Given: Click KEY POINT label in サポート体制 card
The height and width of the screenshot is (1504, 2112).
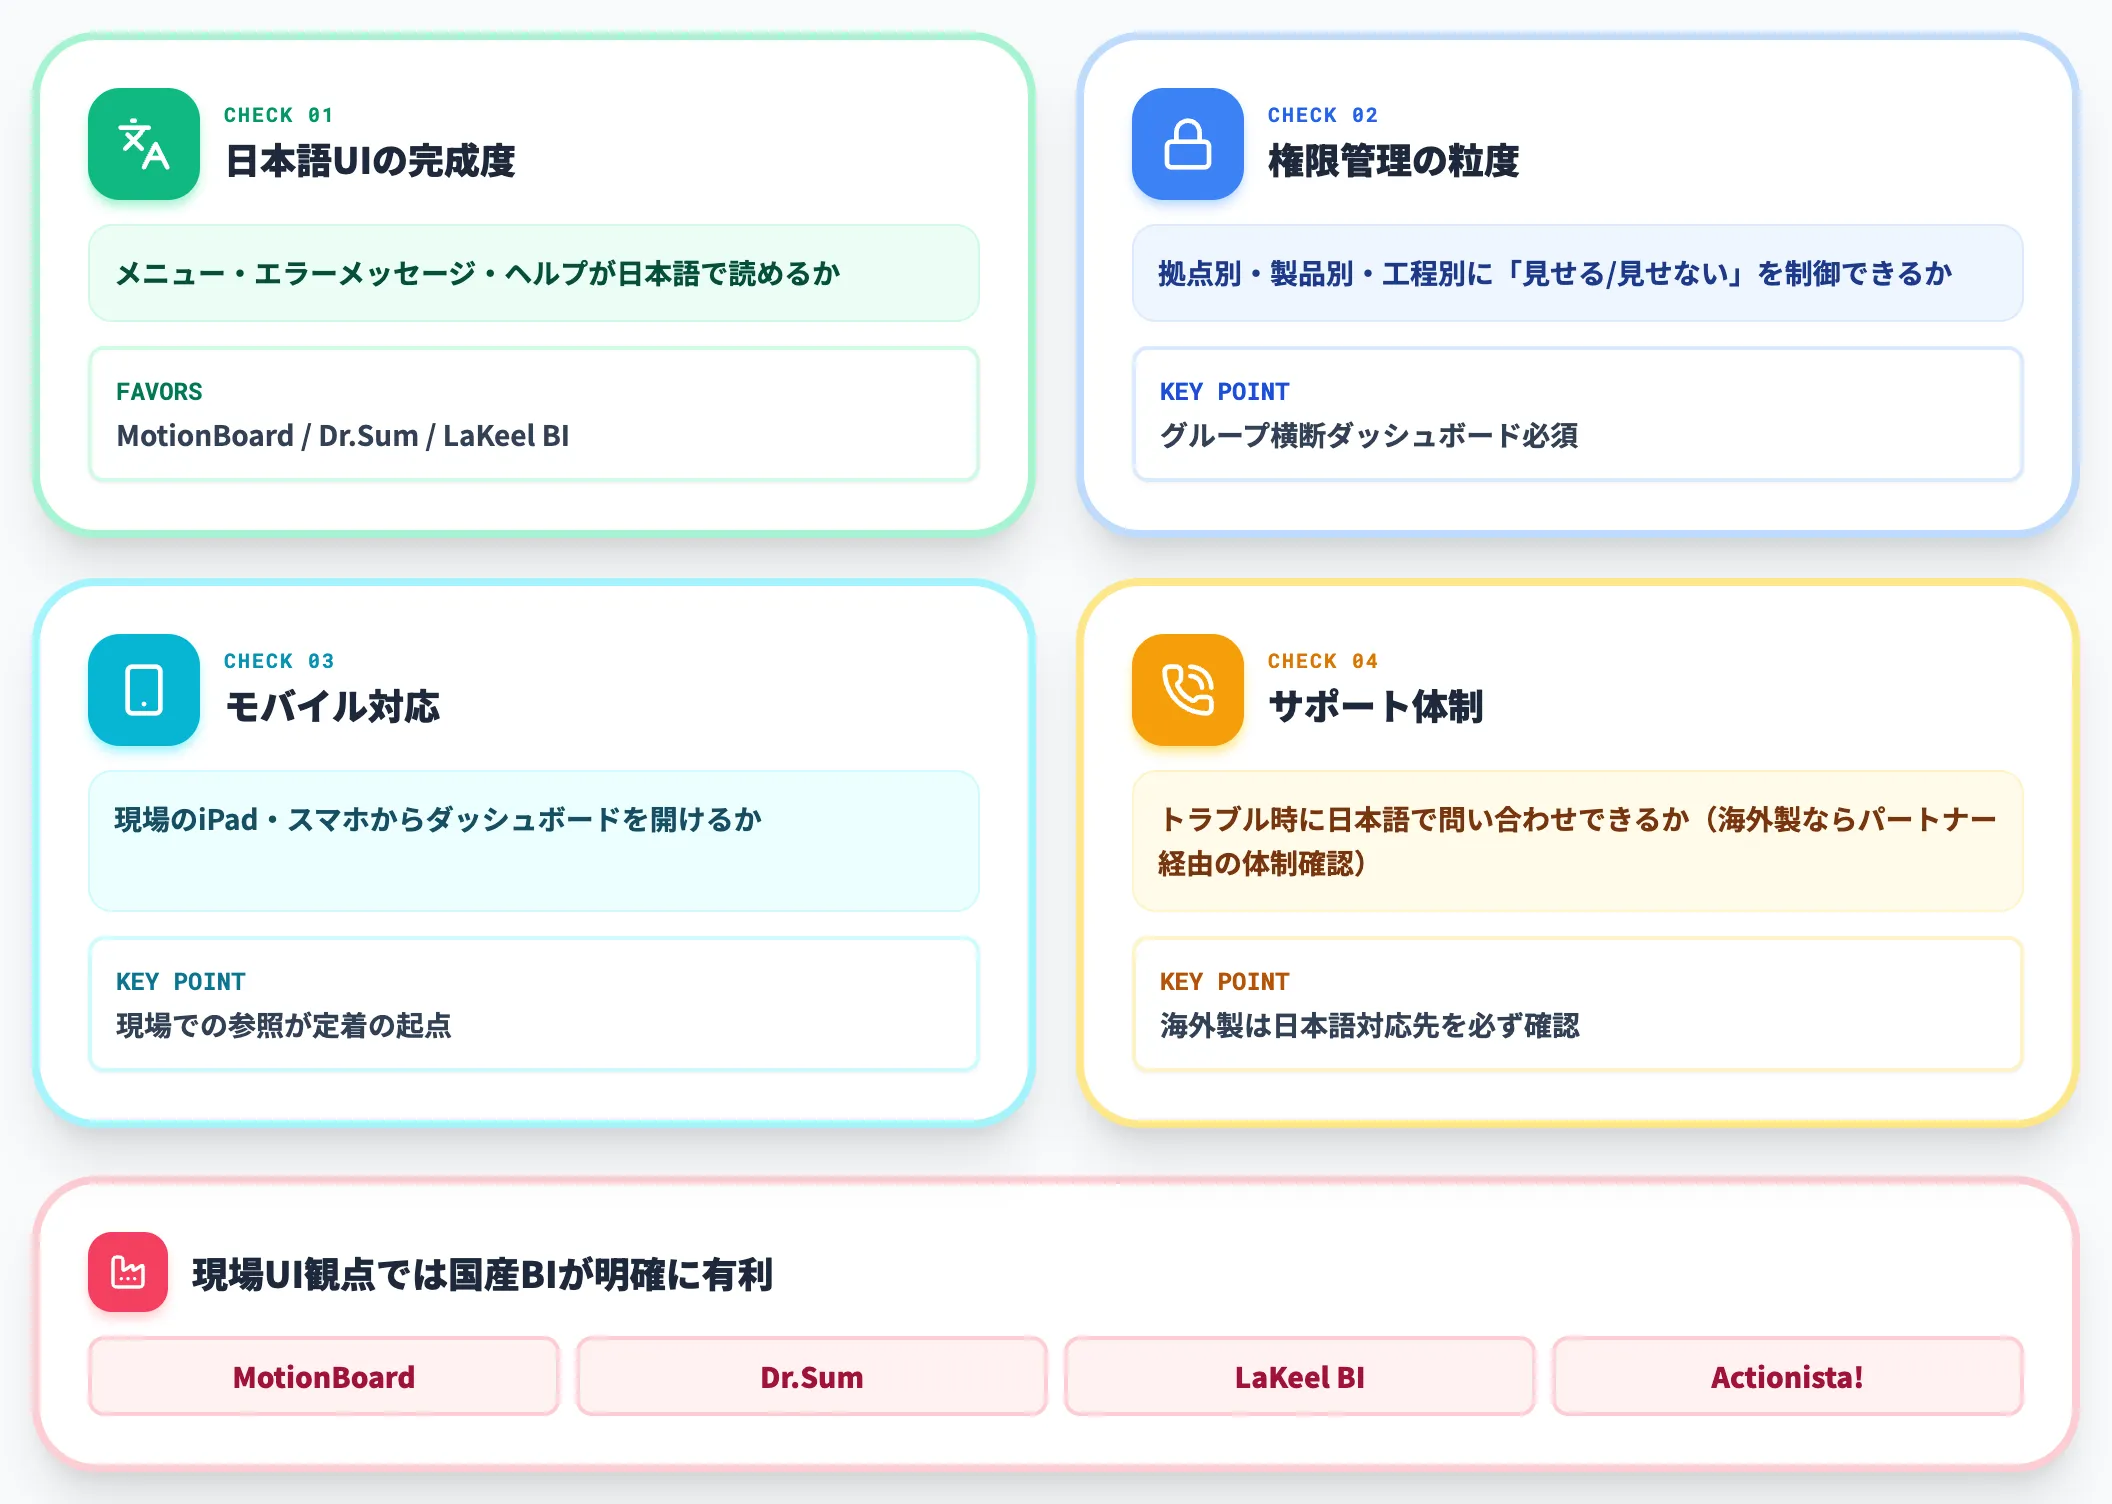Looking at the screenshot, I should click(1225, 982).
